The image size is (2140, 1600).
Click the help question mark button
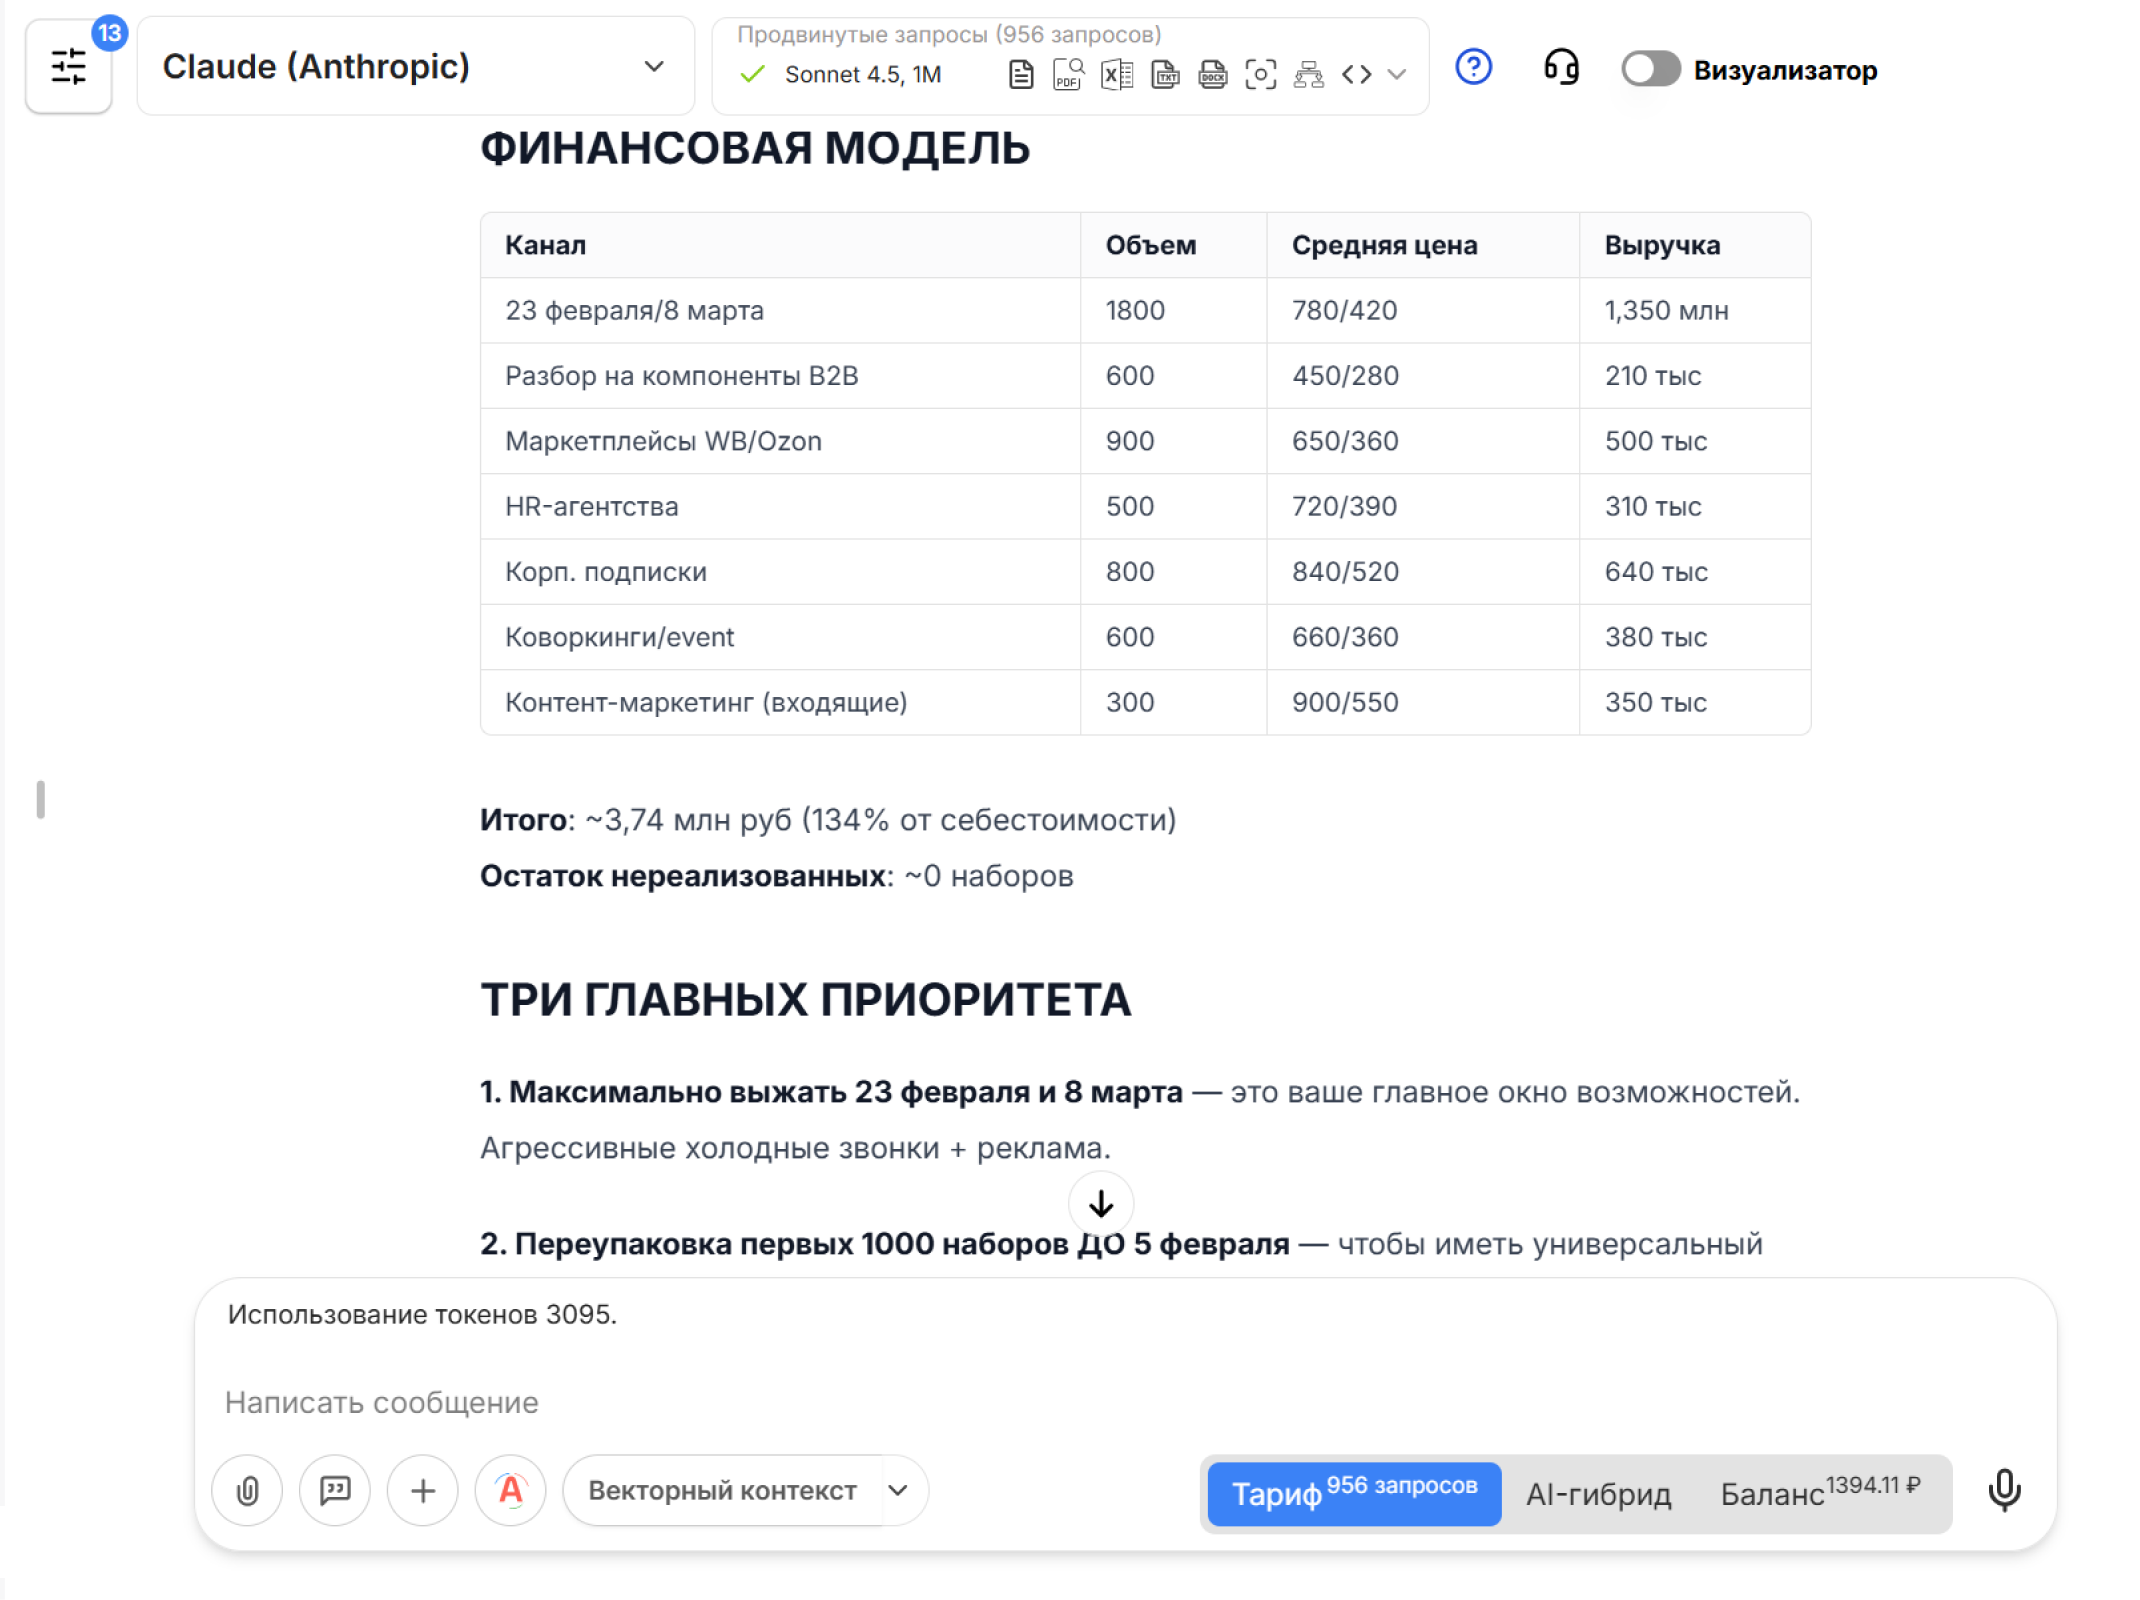[x=1472, y=67]
